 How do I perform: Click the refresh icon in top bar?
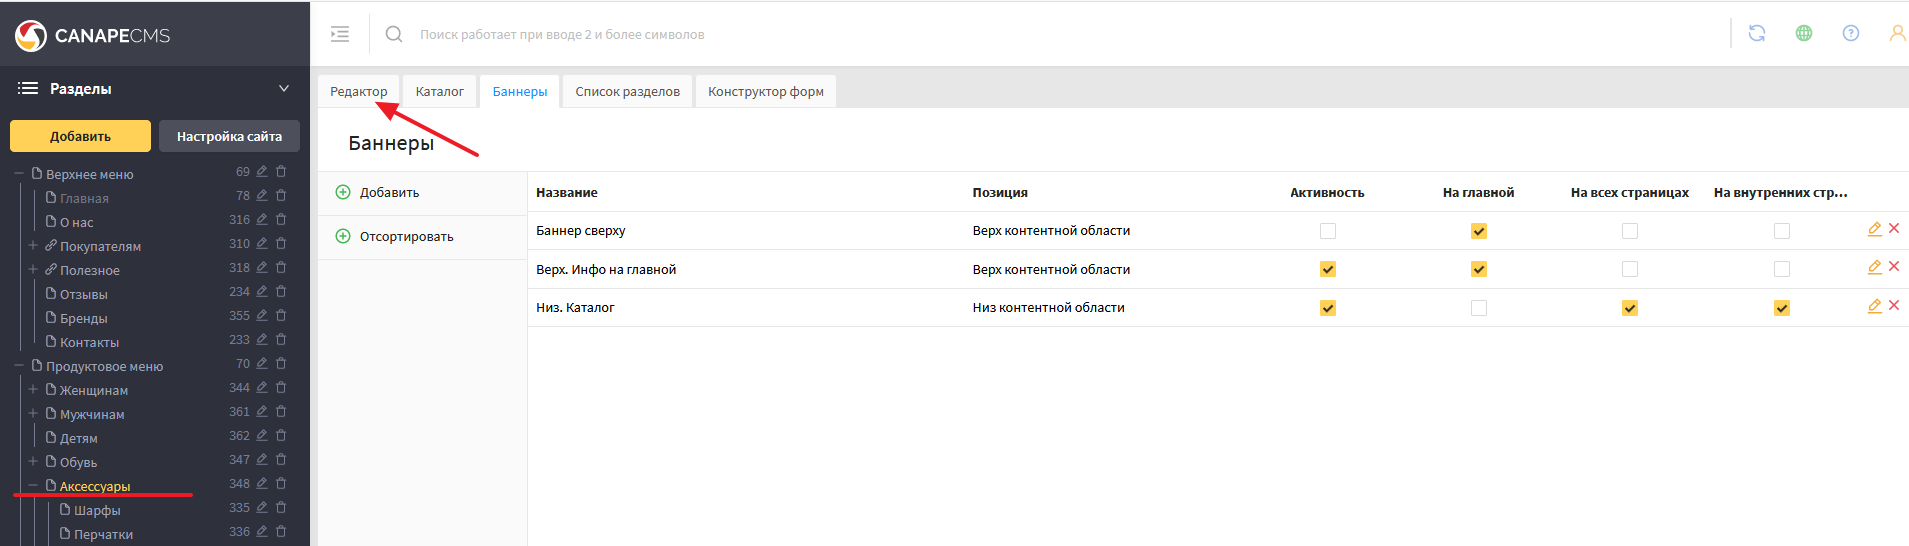click(x=1756, y=33)
